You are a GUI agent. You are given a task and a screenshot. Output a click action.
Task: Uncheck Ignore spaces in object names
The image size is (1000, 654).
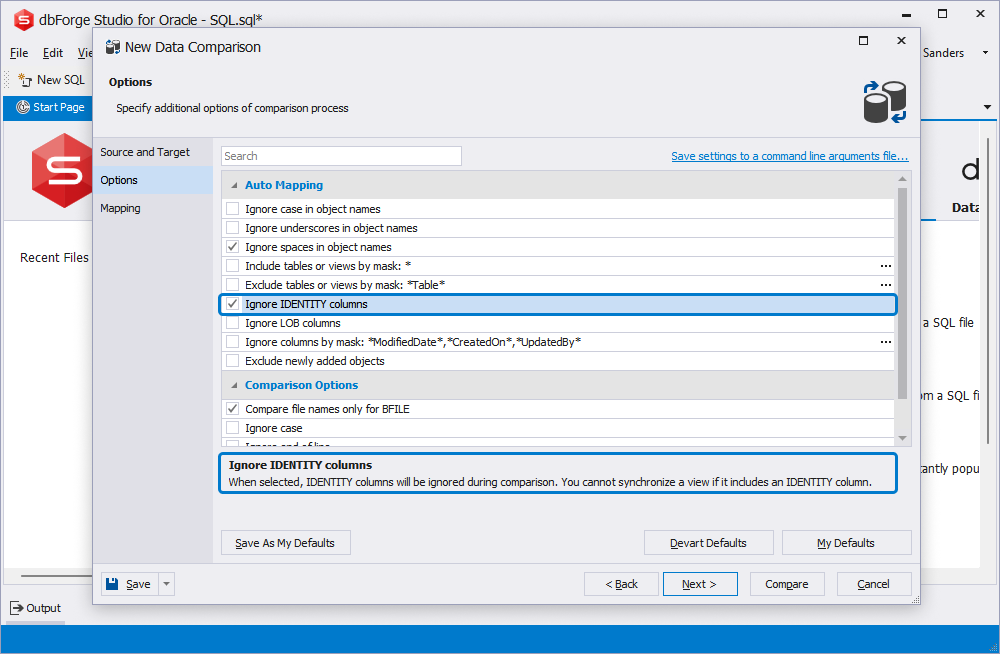pos(233,247)
